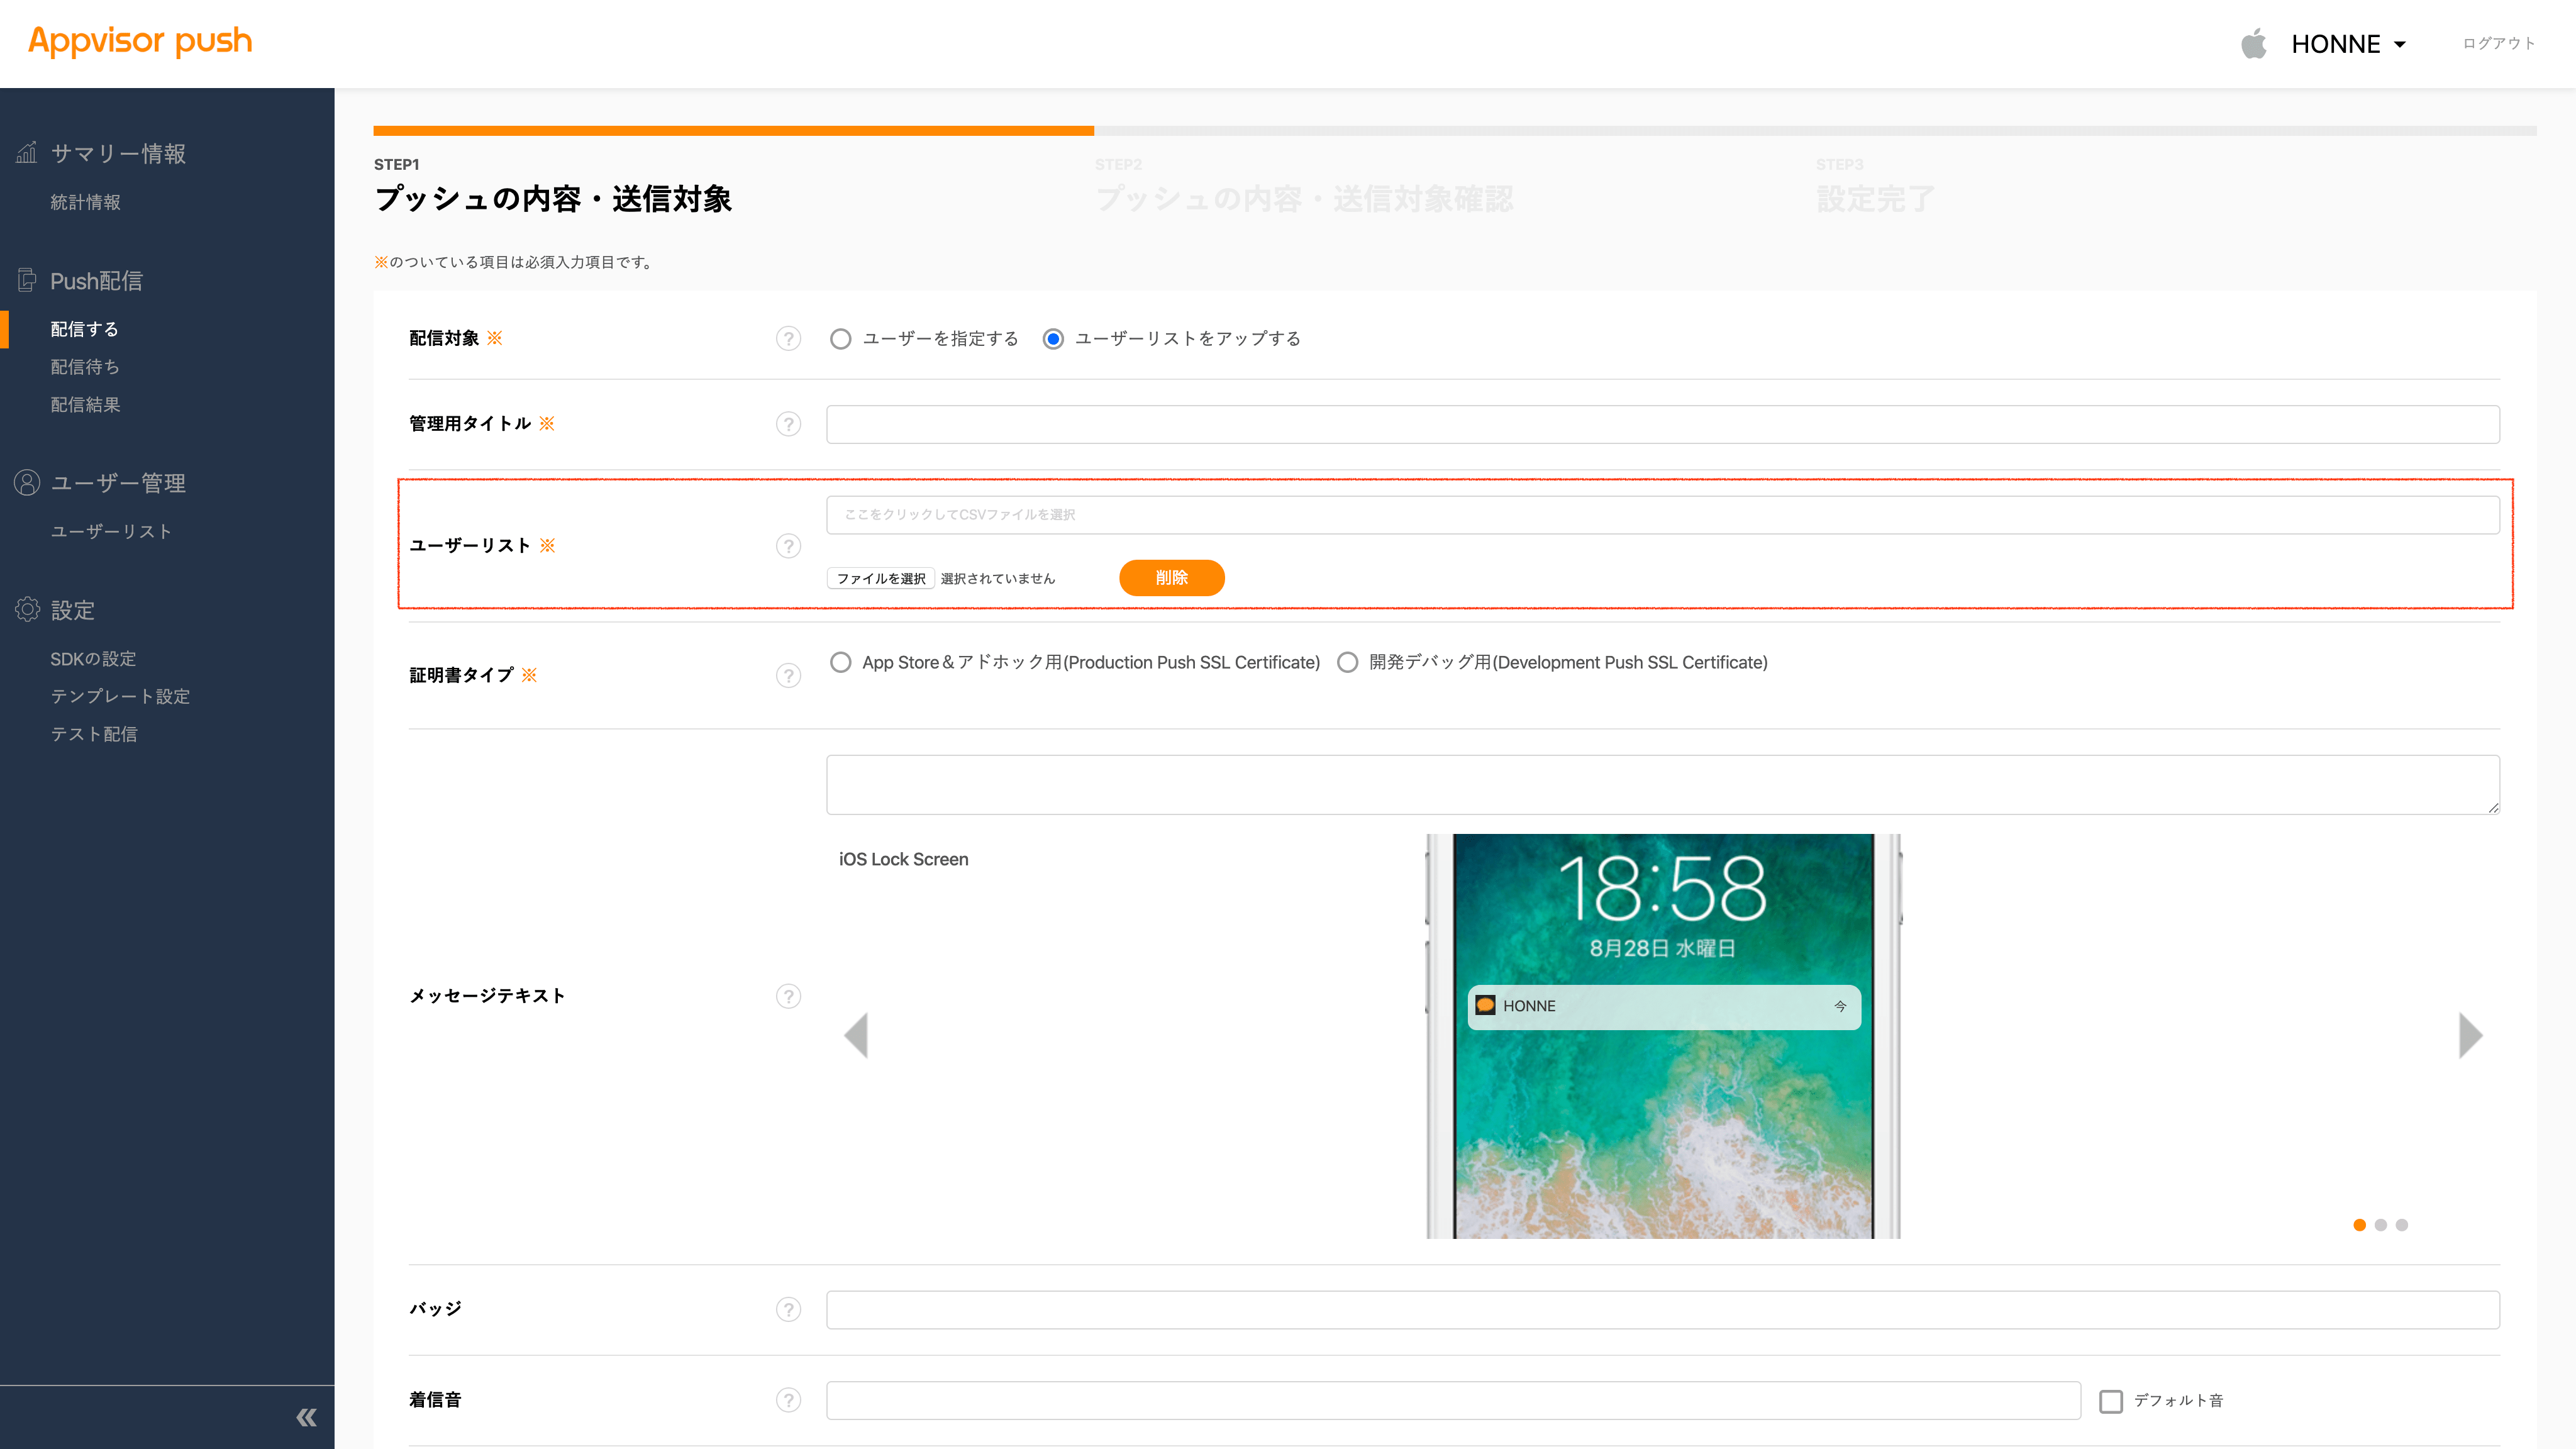Click help icon next to 配信対象
This screenshot has height=1449, width=2576.
788,339
